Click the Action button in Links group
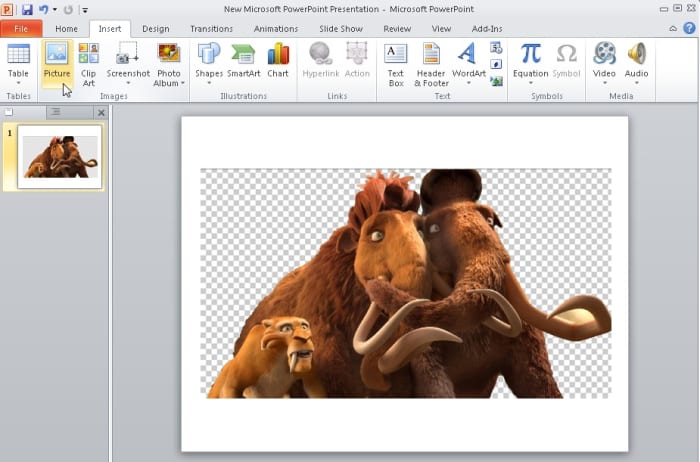700x462 pixels. (x=357, y=60)
